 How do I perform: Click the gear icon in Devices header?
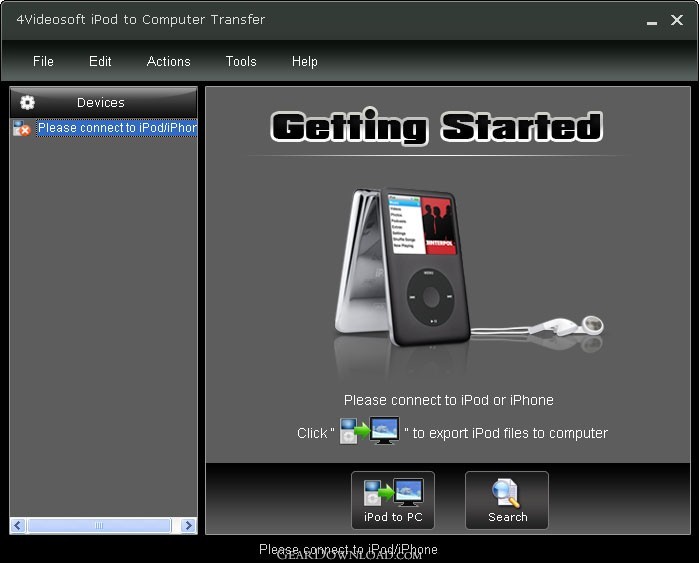[27, 103]
